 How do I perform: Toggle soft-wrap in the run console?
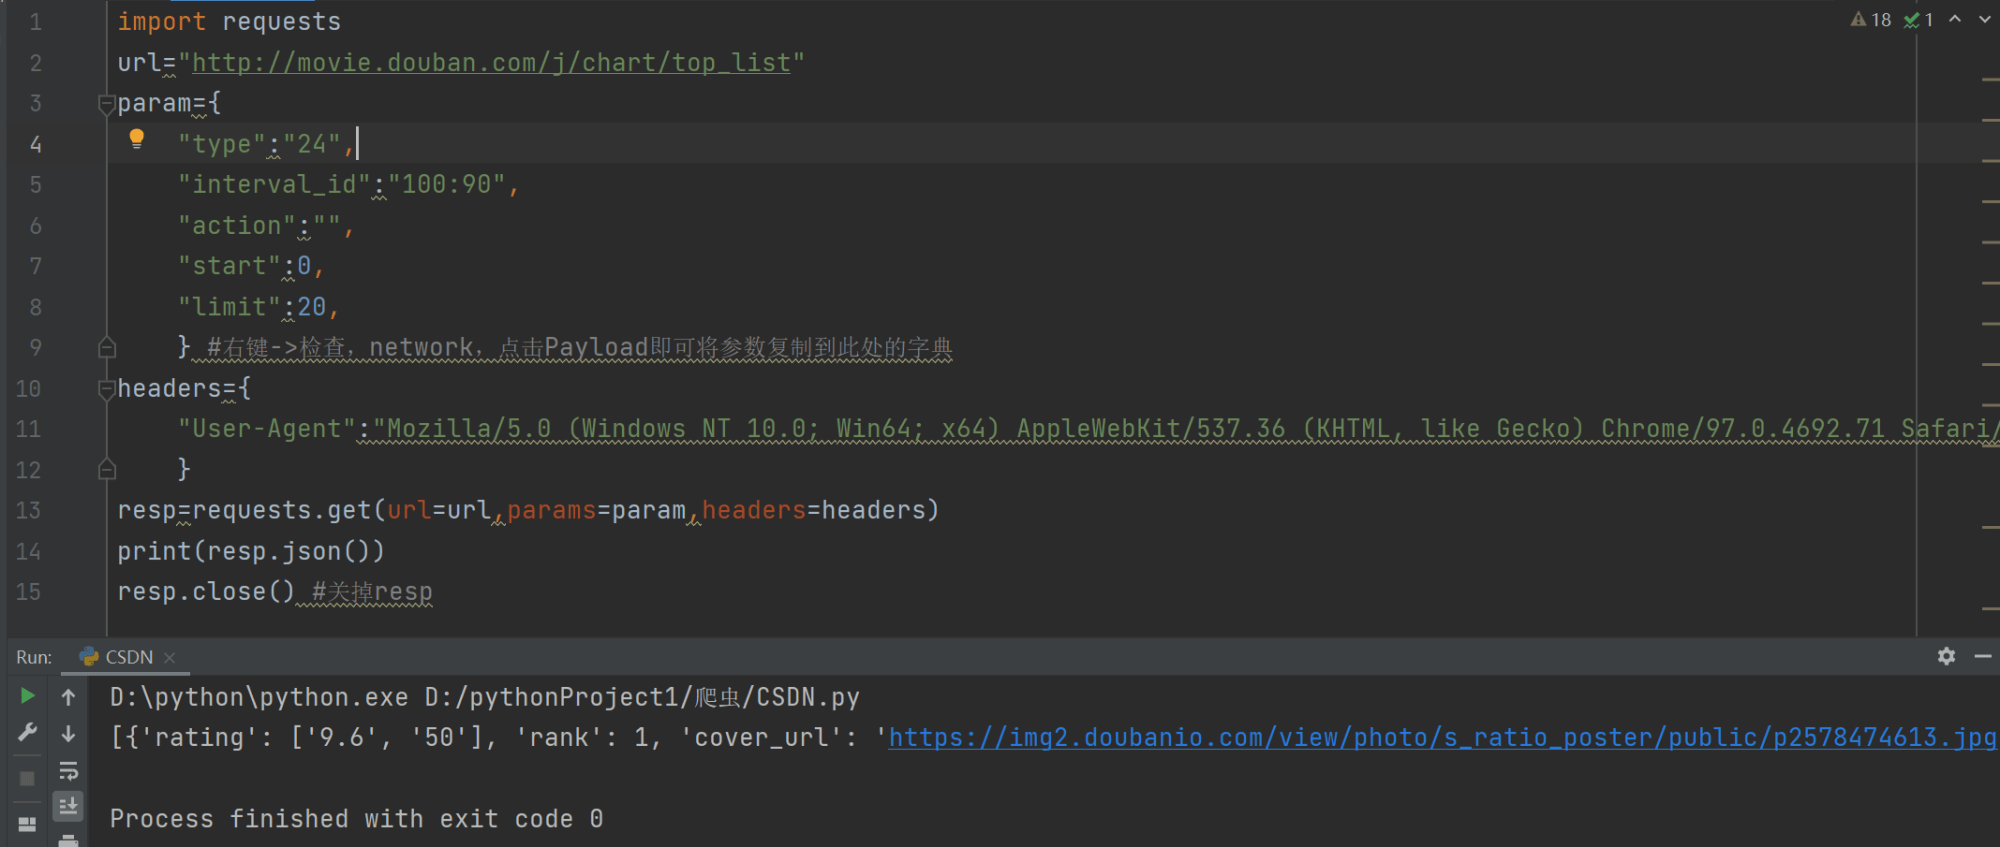(68, 771)
